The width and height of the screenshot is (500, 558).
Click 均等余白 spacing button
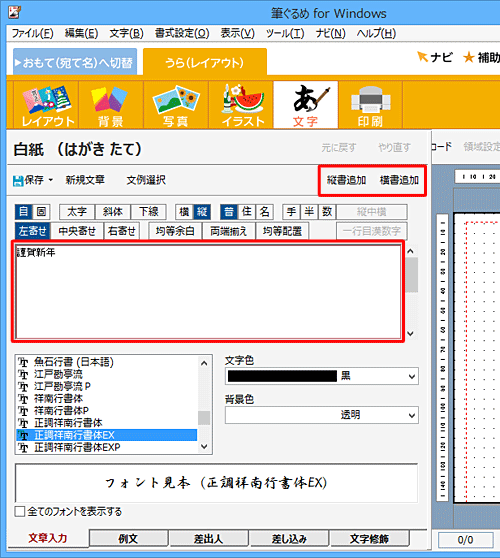click(x=175, y=231)
